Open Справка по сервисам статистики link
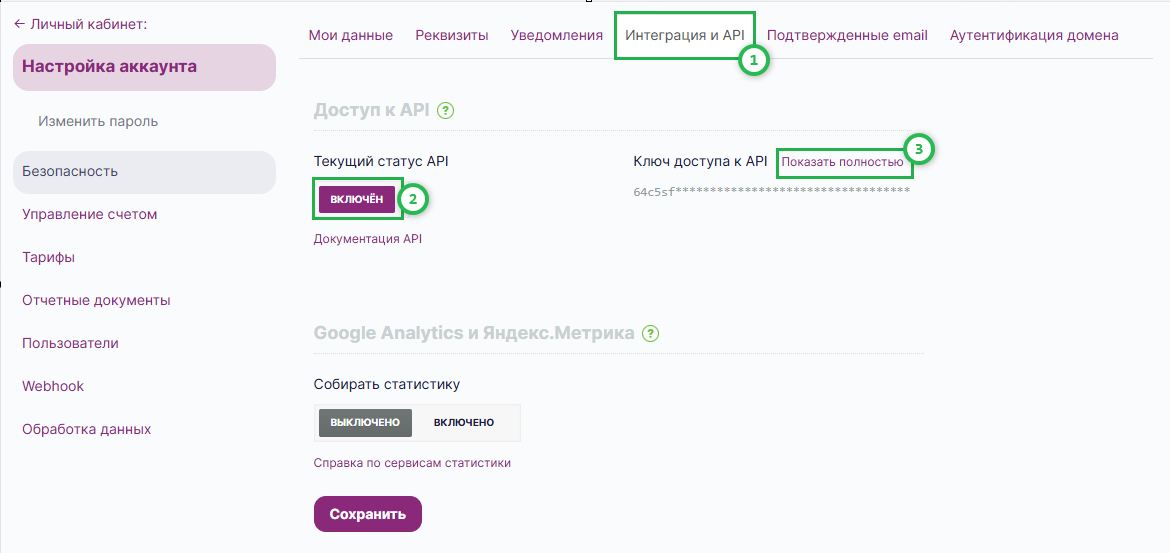1170x553 pixels. (413, 463)
